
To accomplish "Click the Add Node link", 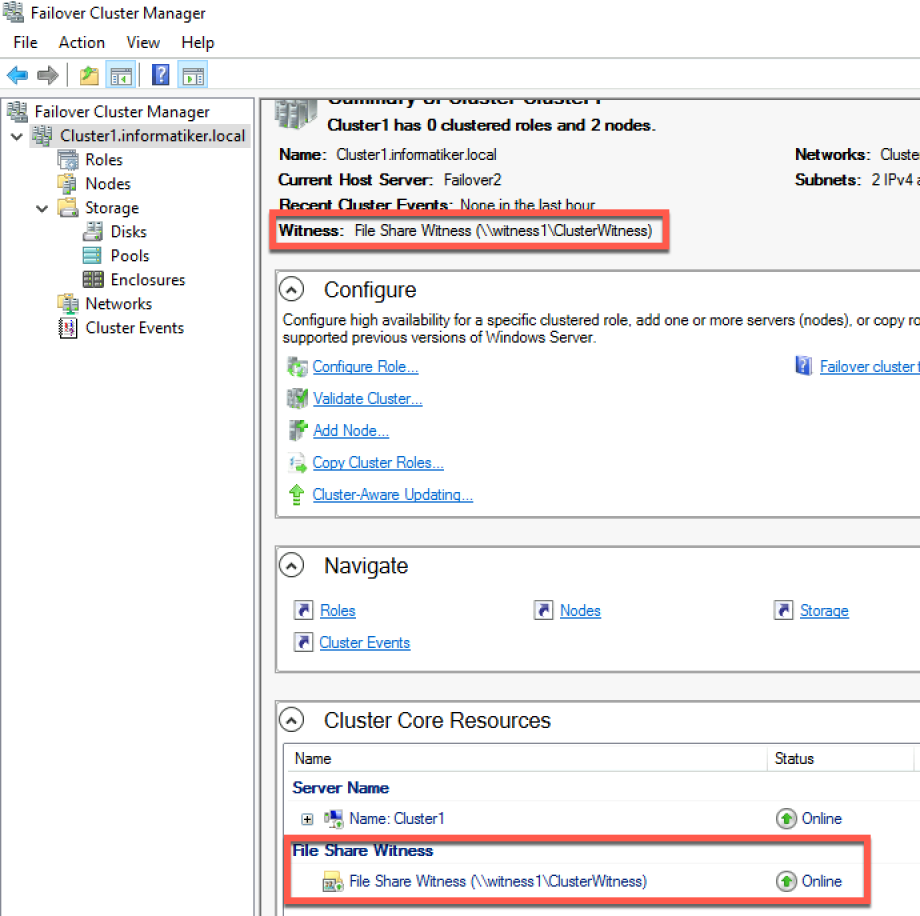I will point(350,430).
